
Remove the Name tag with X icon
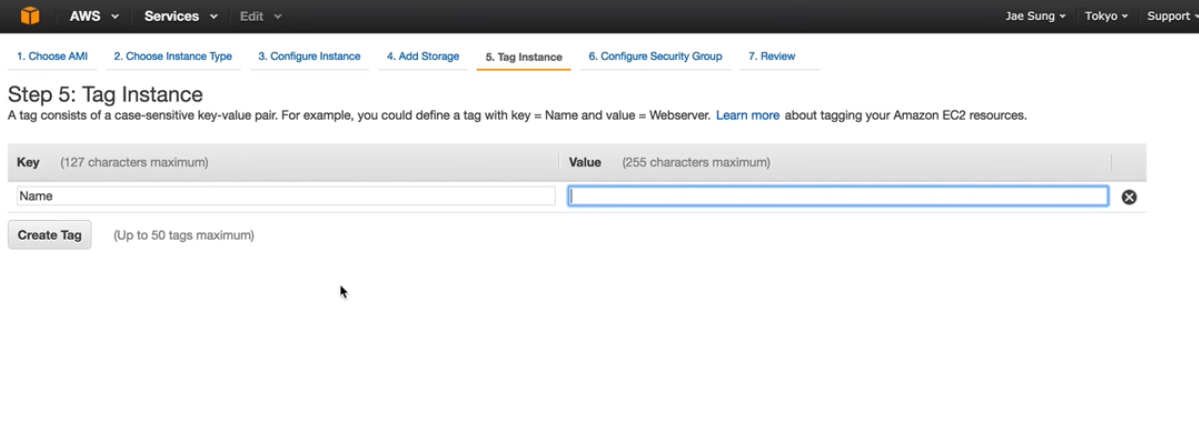click(1129, 197)
